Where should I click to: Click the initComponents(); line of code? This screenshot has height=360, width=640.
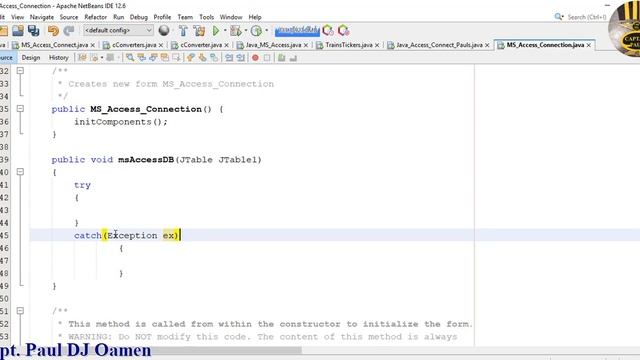coord(121,122)
